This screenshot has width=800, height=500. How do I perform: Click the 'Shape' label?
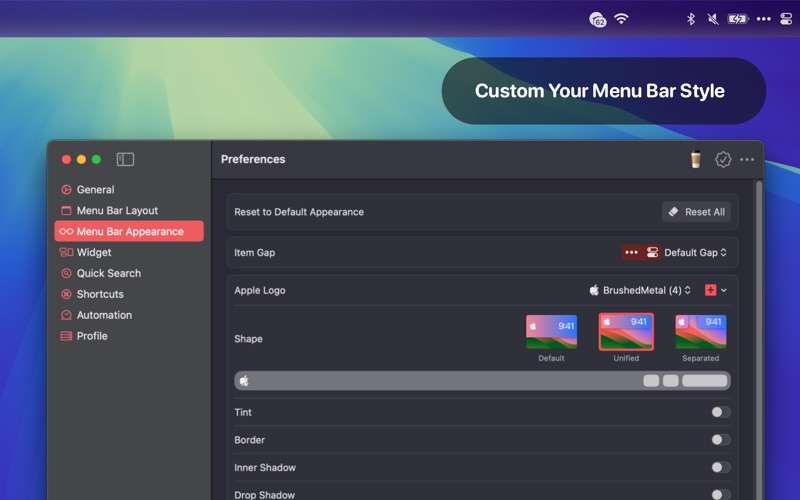coord(248,339)
